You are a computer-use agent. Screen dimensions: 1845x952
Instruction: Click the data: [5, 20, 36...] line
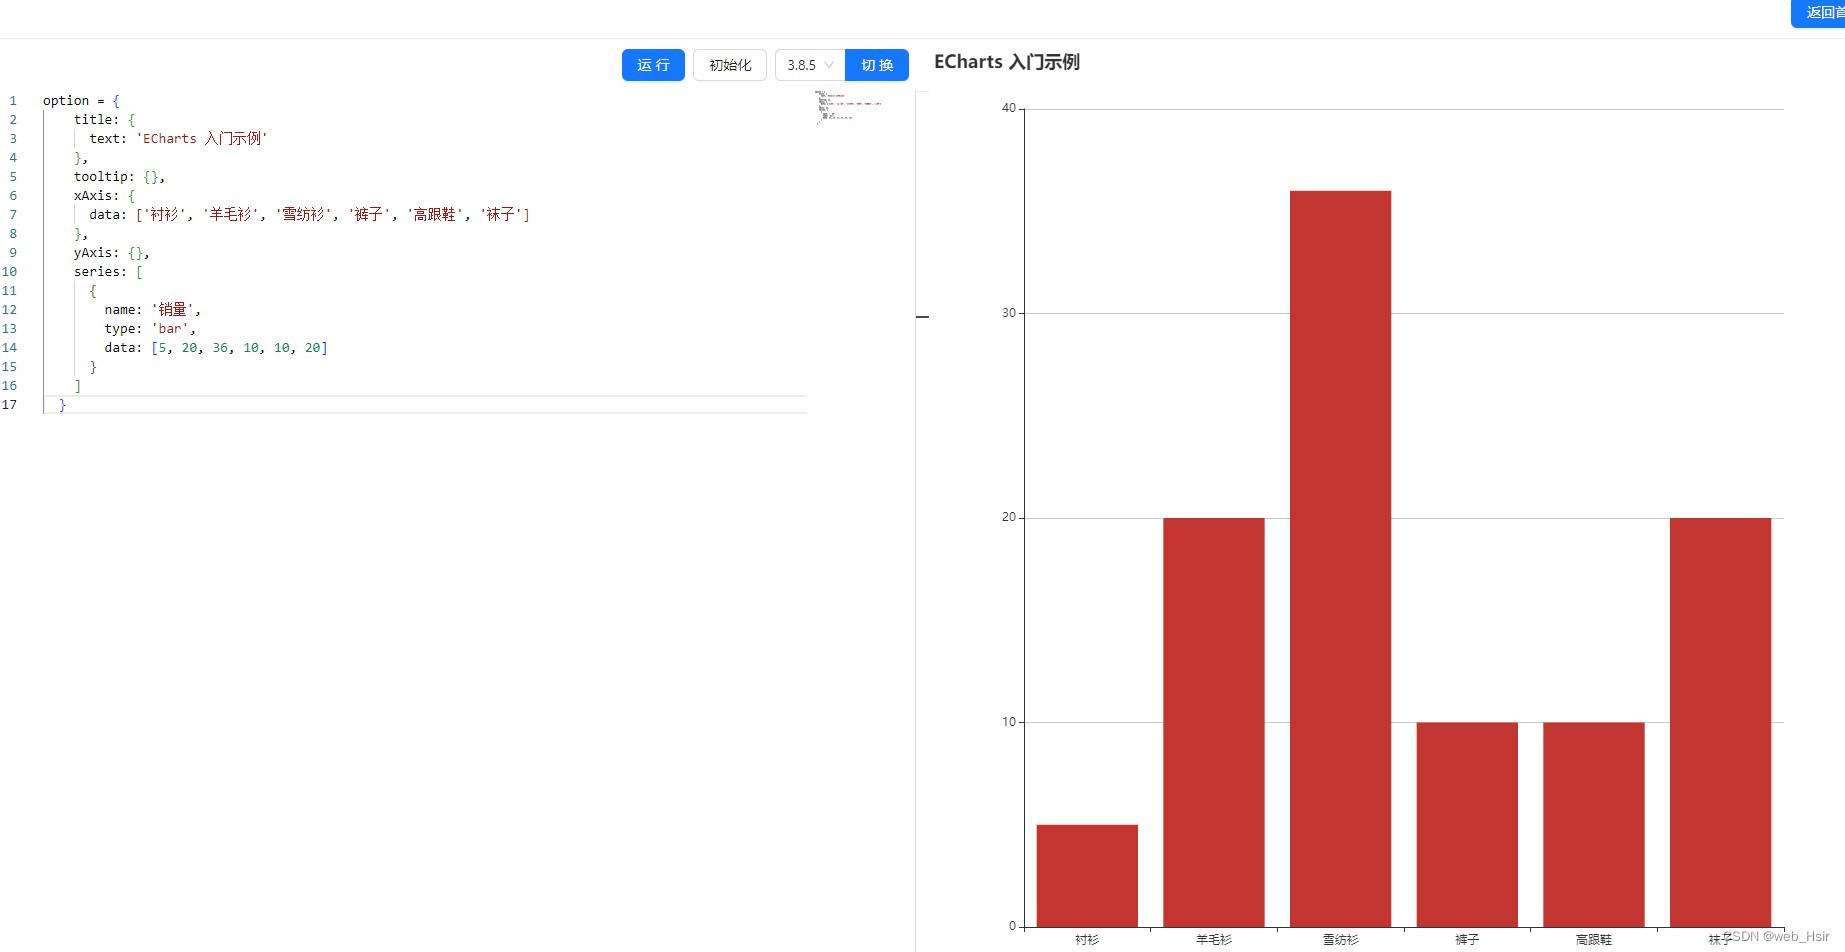coord(216,347)
